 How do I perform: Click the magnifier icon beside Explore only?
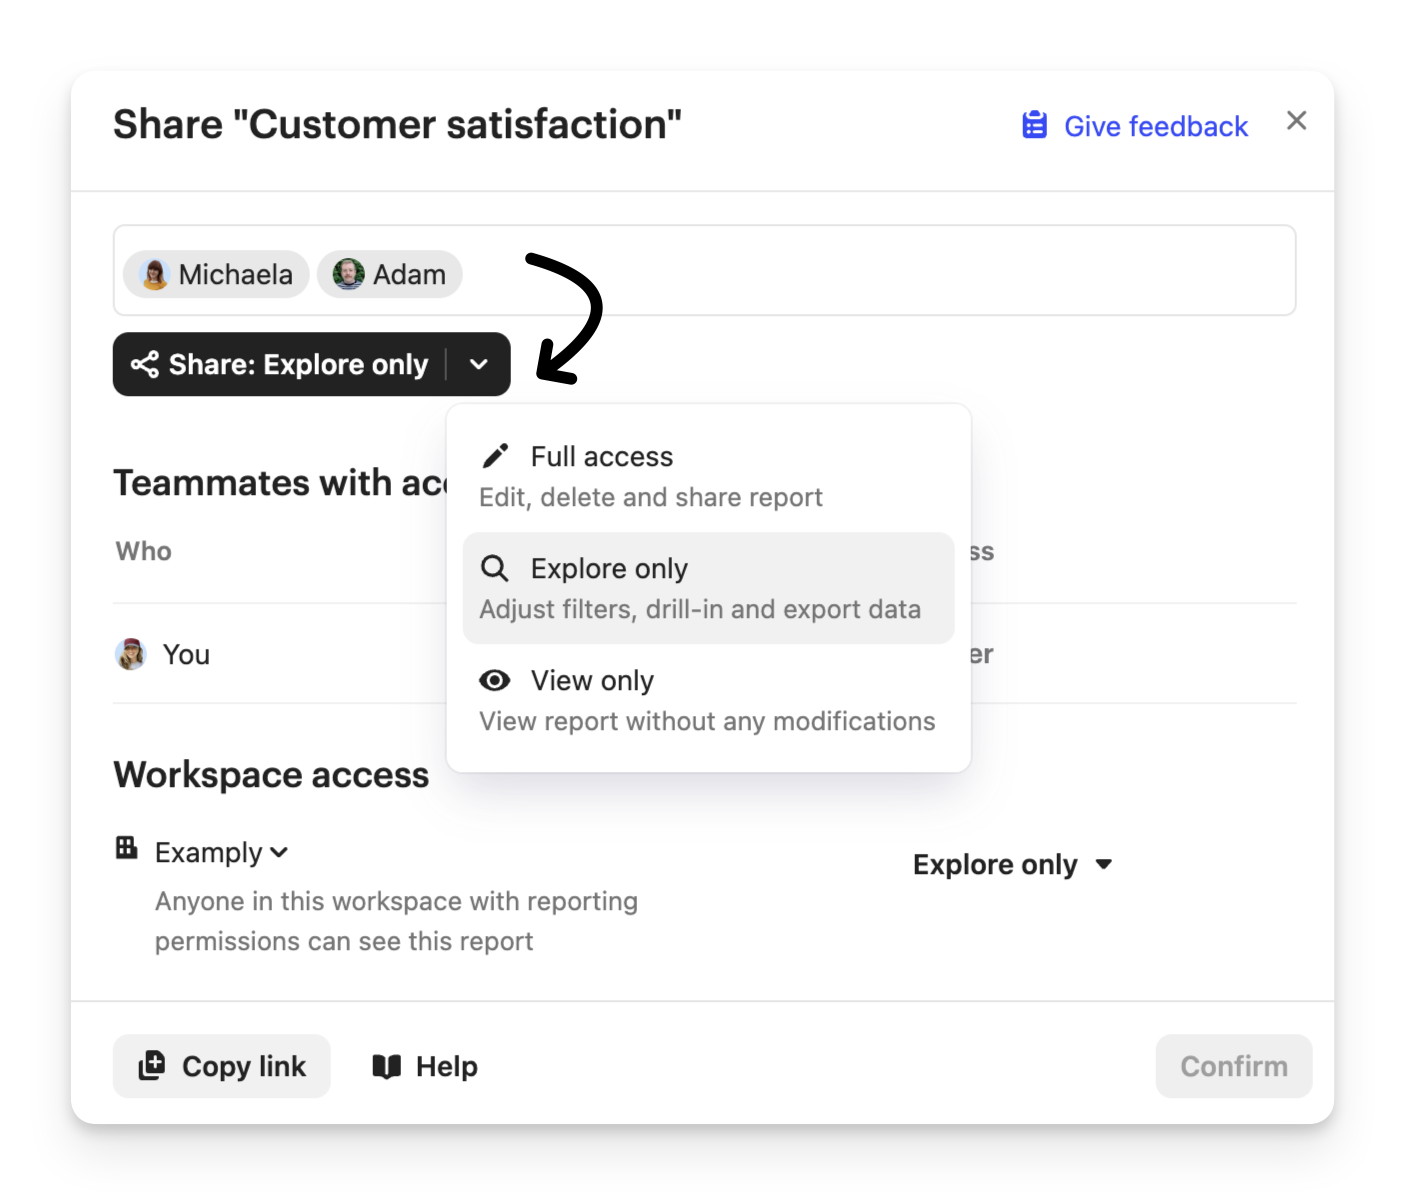tap(495, 568)
